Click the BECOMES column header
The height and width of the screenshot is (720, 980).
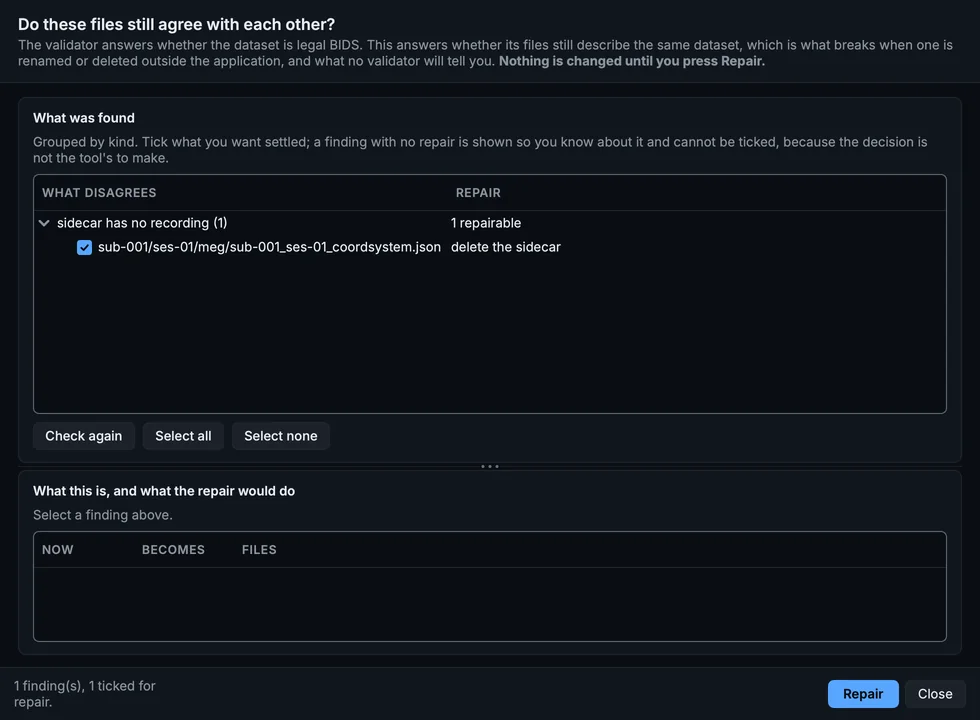(173, 549)
